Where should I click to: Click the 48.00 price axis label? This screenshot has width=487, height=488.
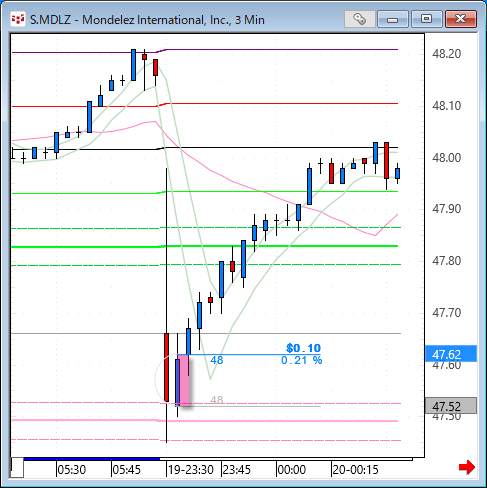point(446,157)
